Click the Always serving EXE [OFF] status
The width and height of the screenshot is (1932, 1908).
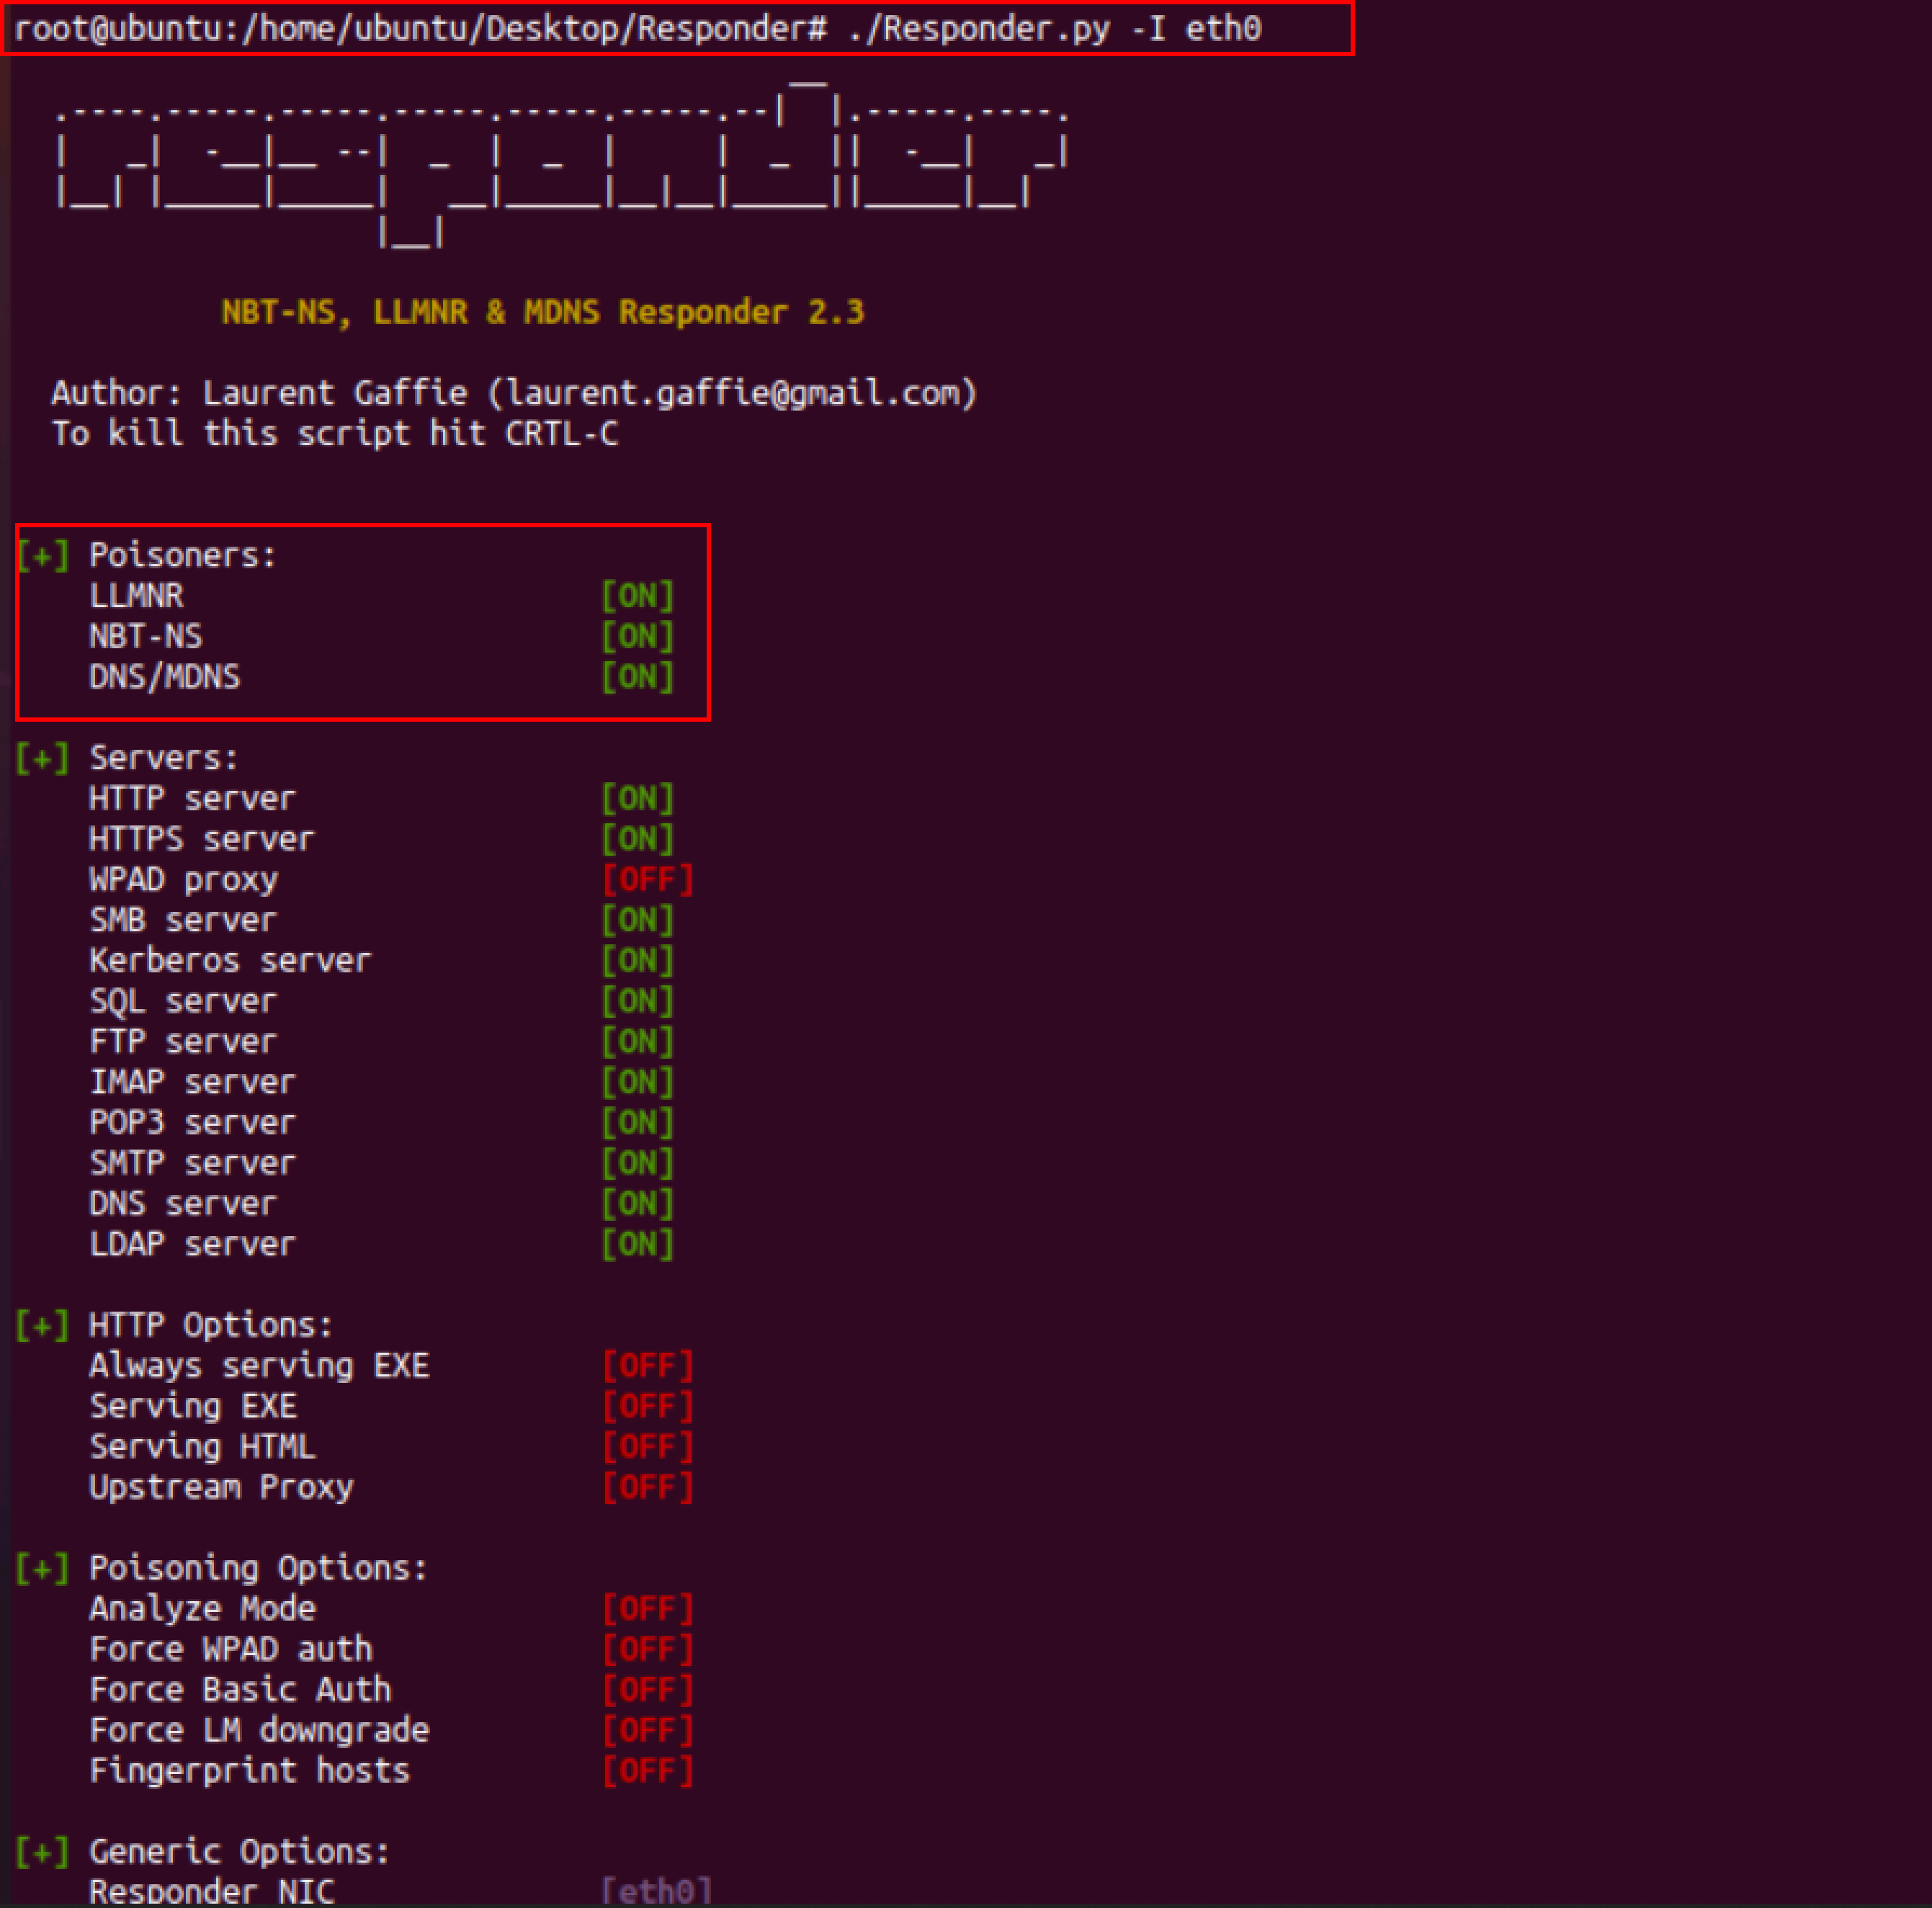click(x=647, y=1366)
